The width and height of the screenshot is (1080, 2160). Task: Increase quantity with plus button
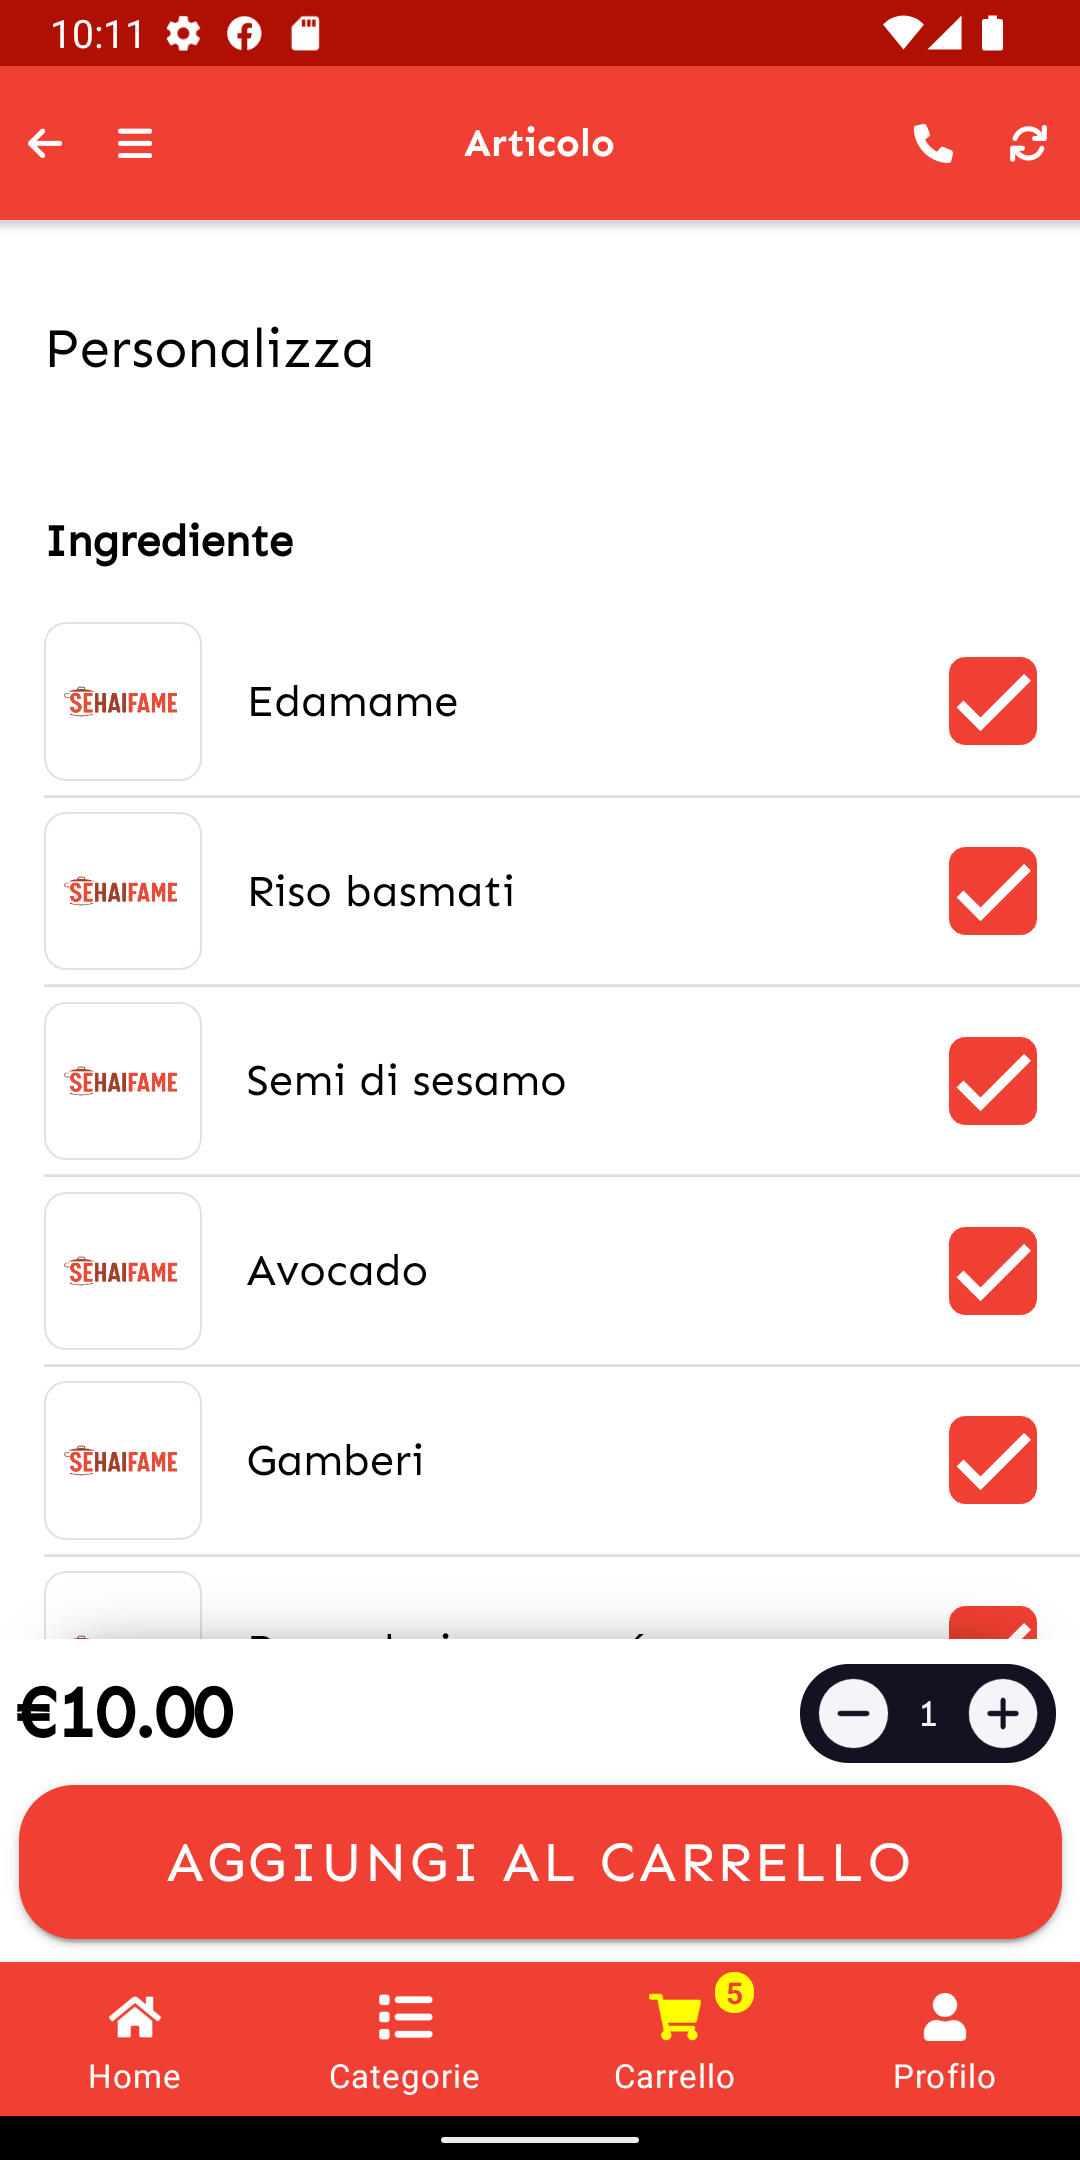click(x=1003, y=1714)
